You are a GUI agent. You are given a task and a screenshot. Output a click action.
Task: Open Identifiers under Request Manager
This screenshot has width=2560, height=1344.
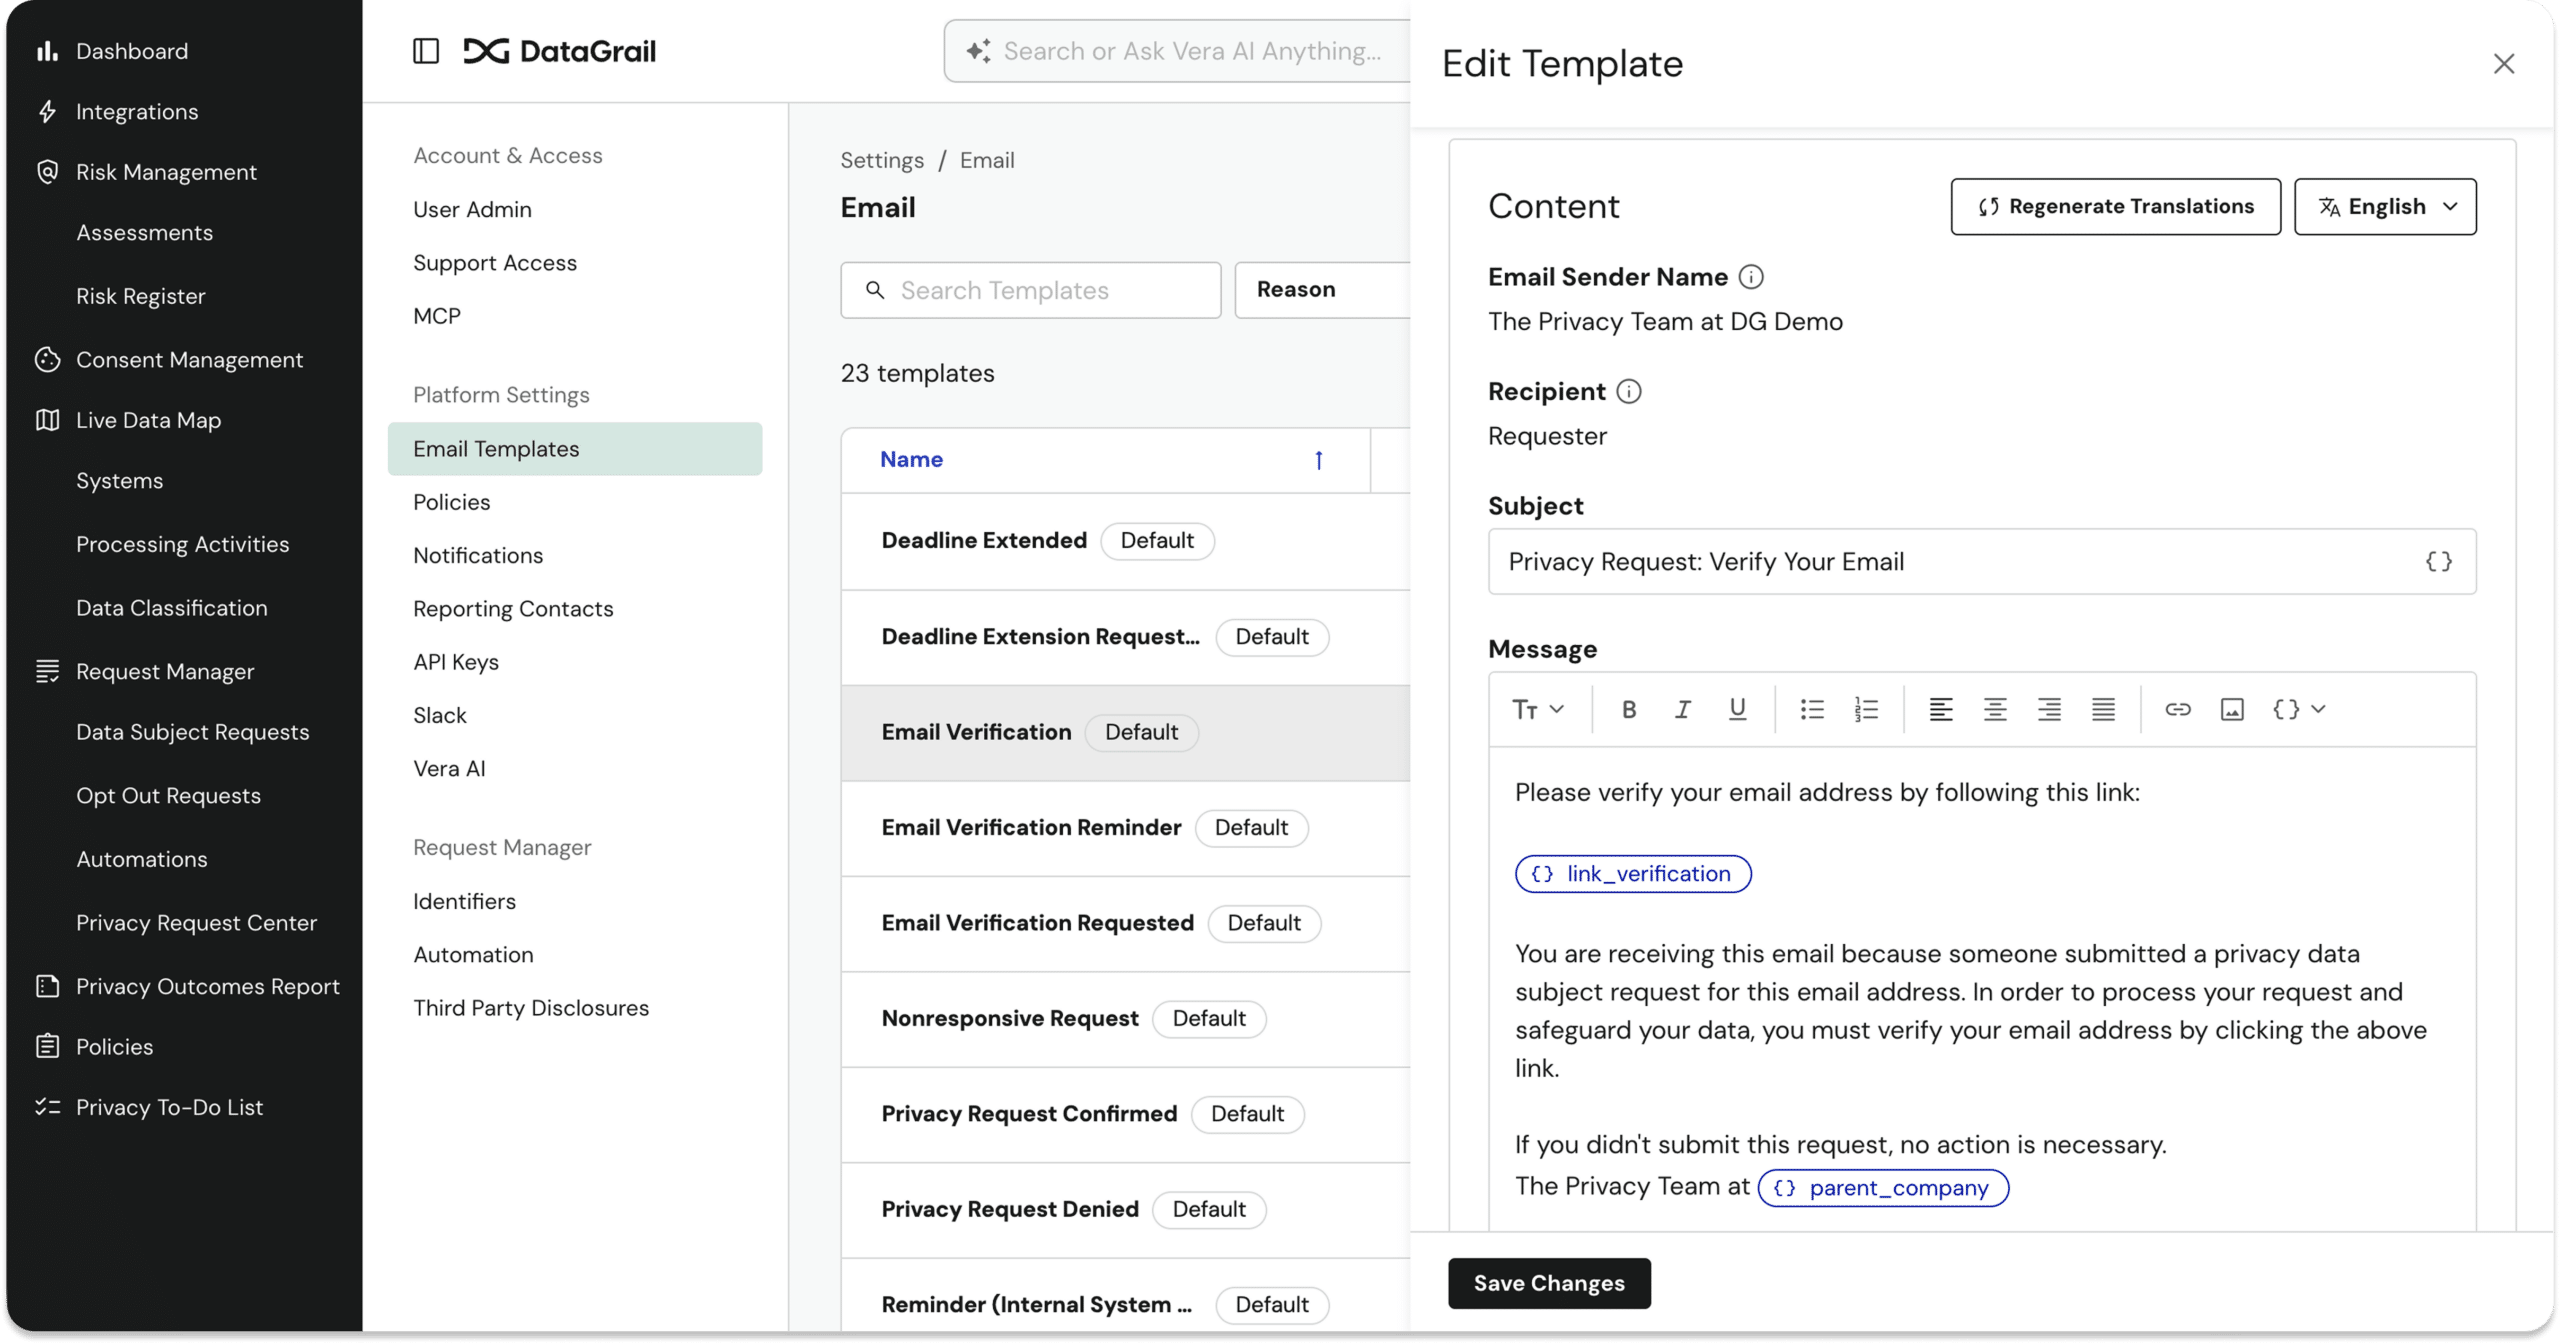tap(465, 902)
